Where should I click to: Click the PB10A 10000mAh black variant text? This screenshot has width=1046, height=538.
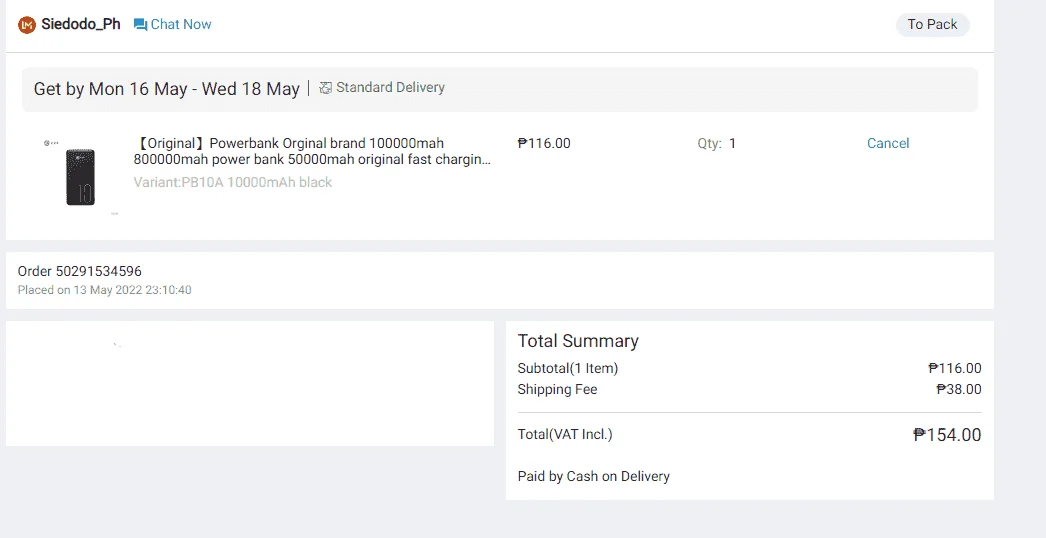click(233, 182)
